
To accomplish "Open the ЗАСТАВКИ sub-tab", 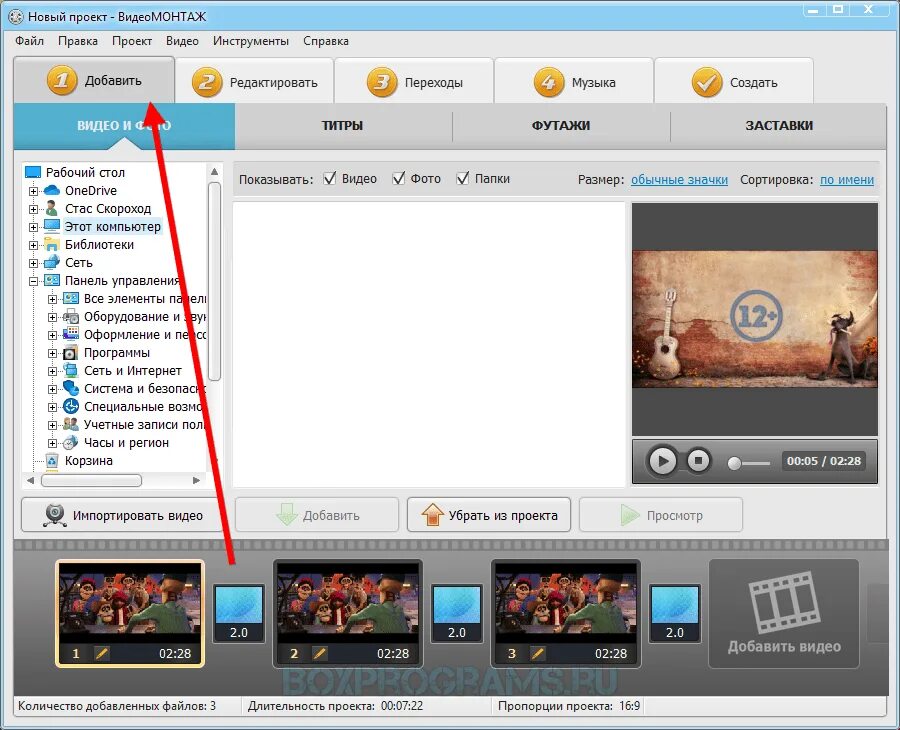I will (779, 126).
